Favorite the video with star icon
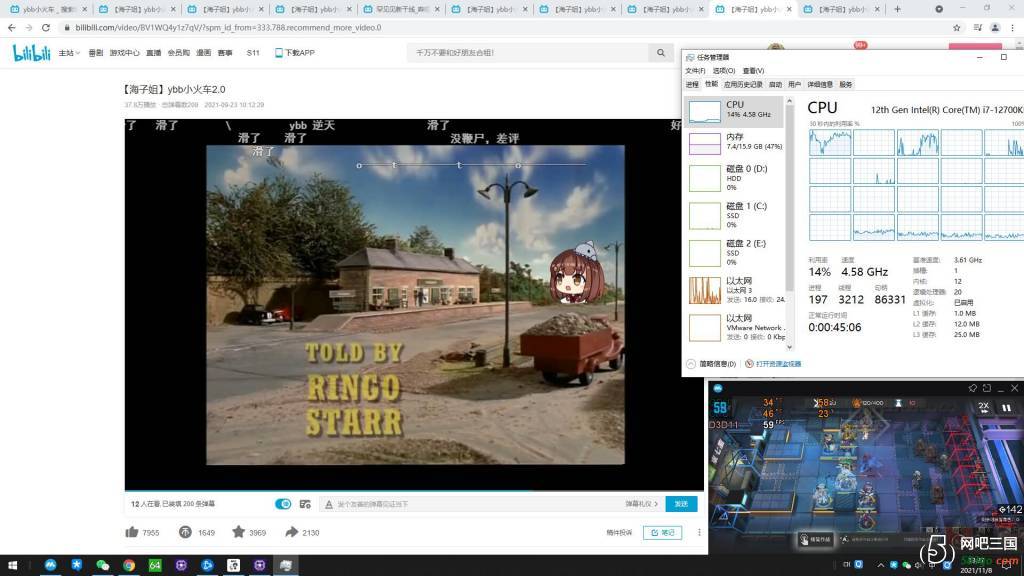This screenshot has width=1024, height=576. coord(238,532)
